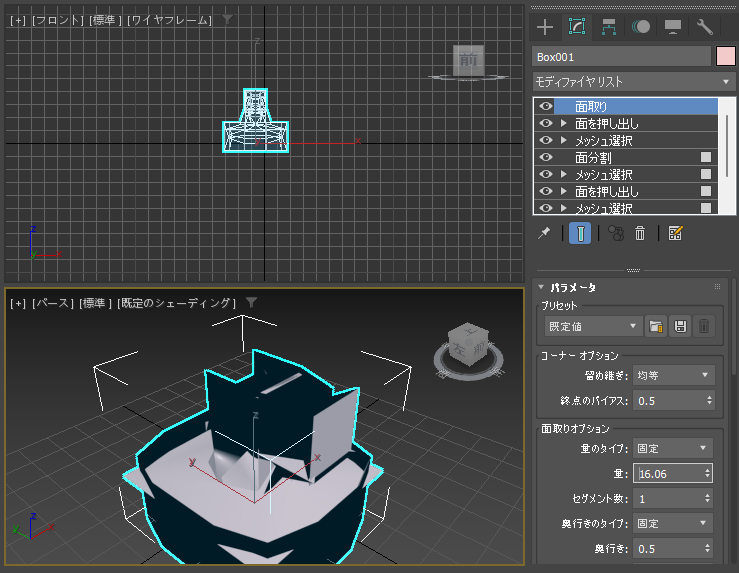This screenshot has height=573, width=739.
Task: Switch to the Modify panel tab icon
Action: click(577, 27)
